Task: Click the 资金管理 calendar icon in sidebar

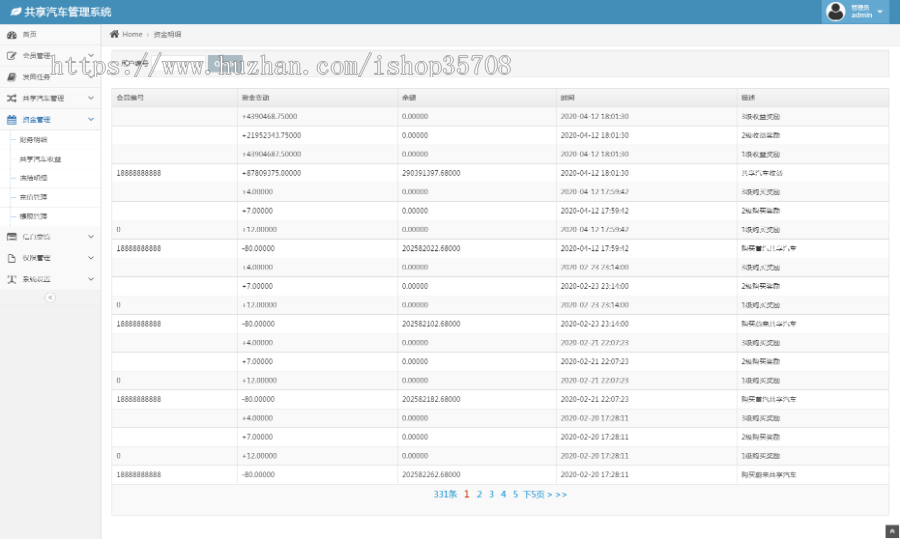Action: (x=12, y=119)
